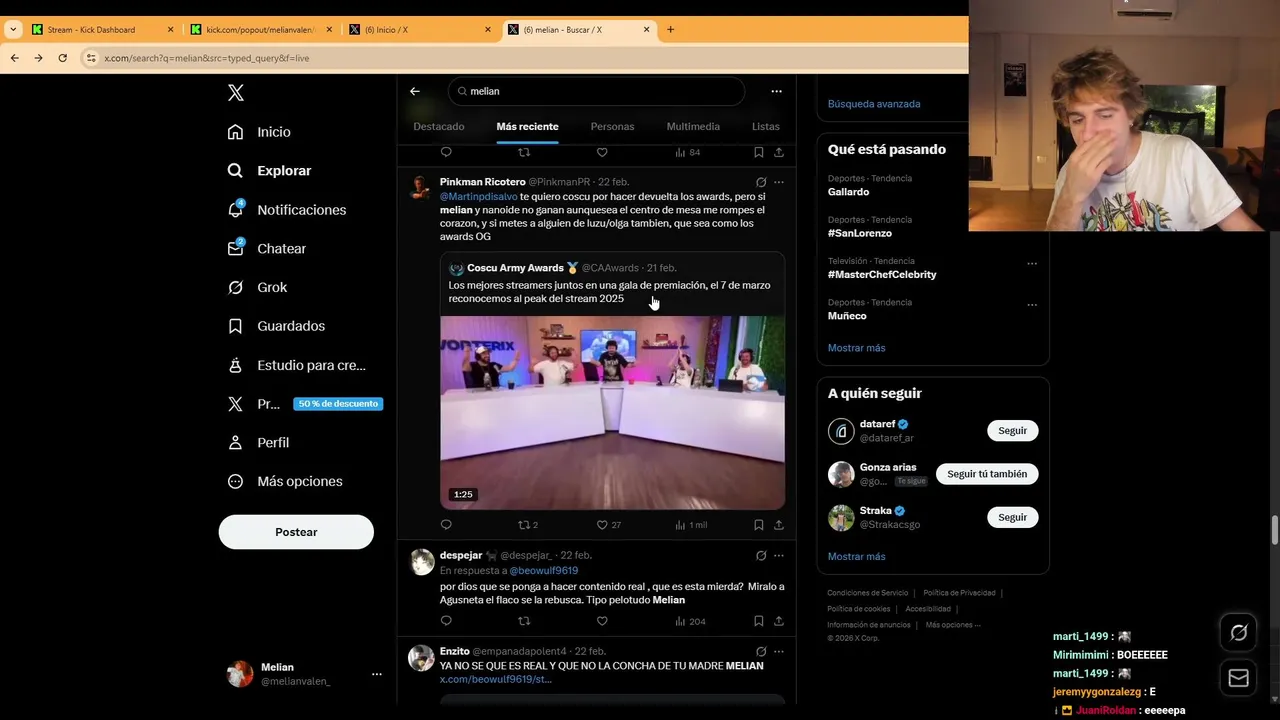Viewport: 1280px width, 720px height.
Task: Click the browser address bar
Action: coord(520,58)
